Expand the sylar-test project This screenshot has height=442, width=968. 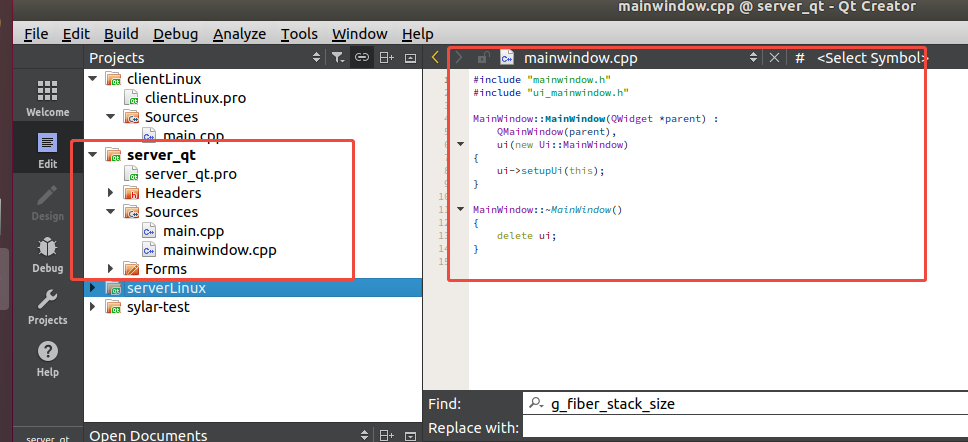[93, 307]
